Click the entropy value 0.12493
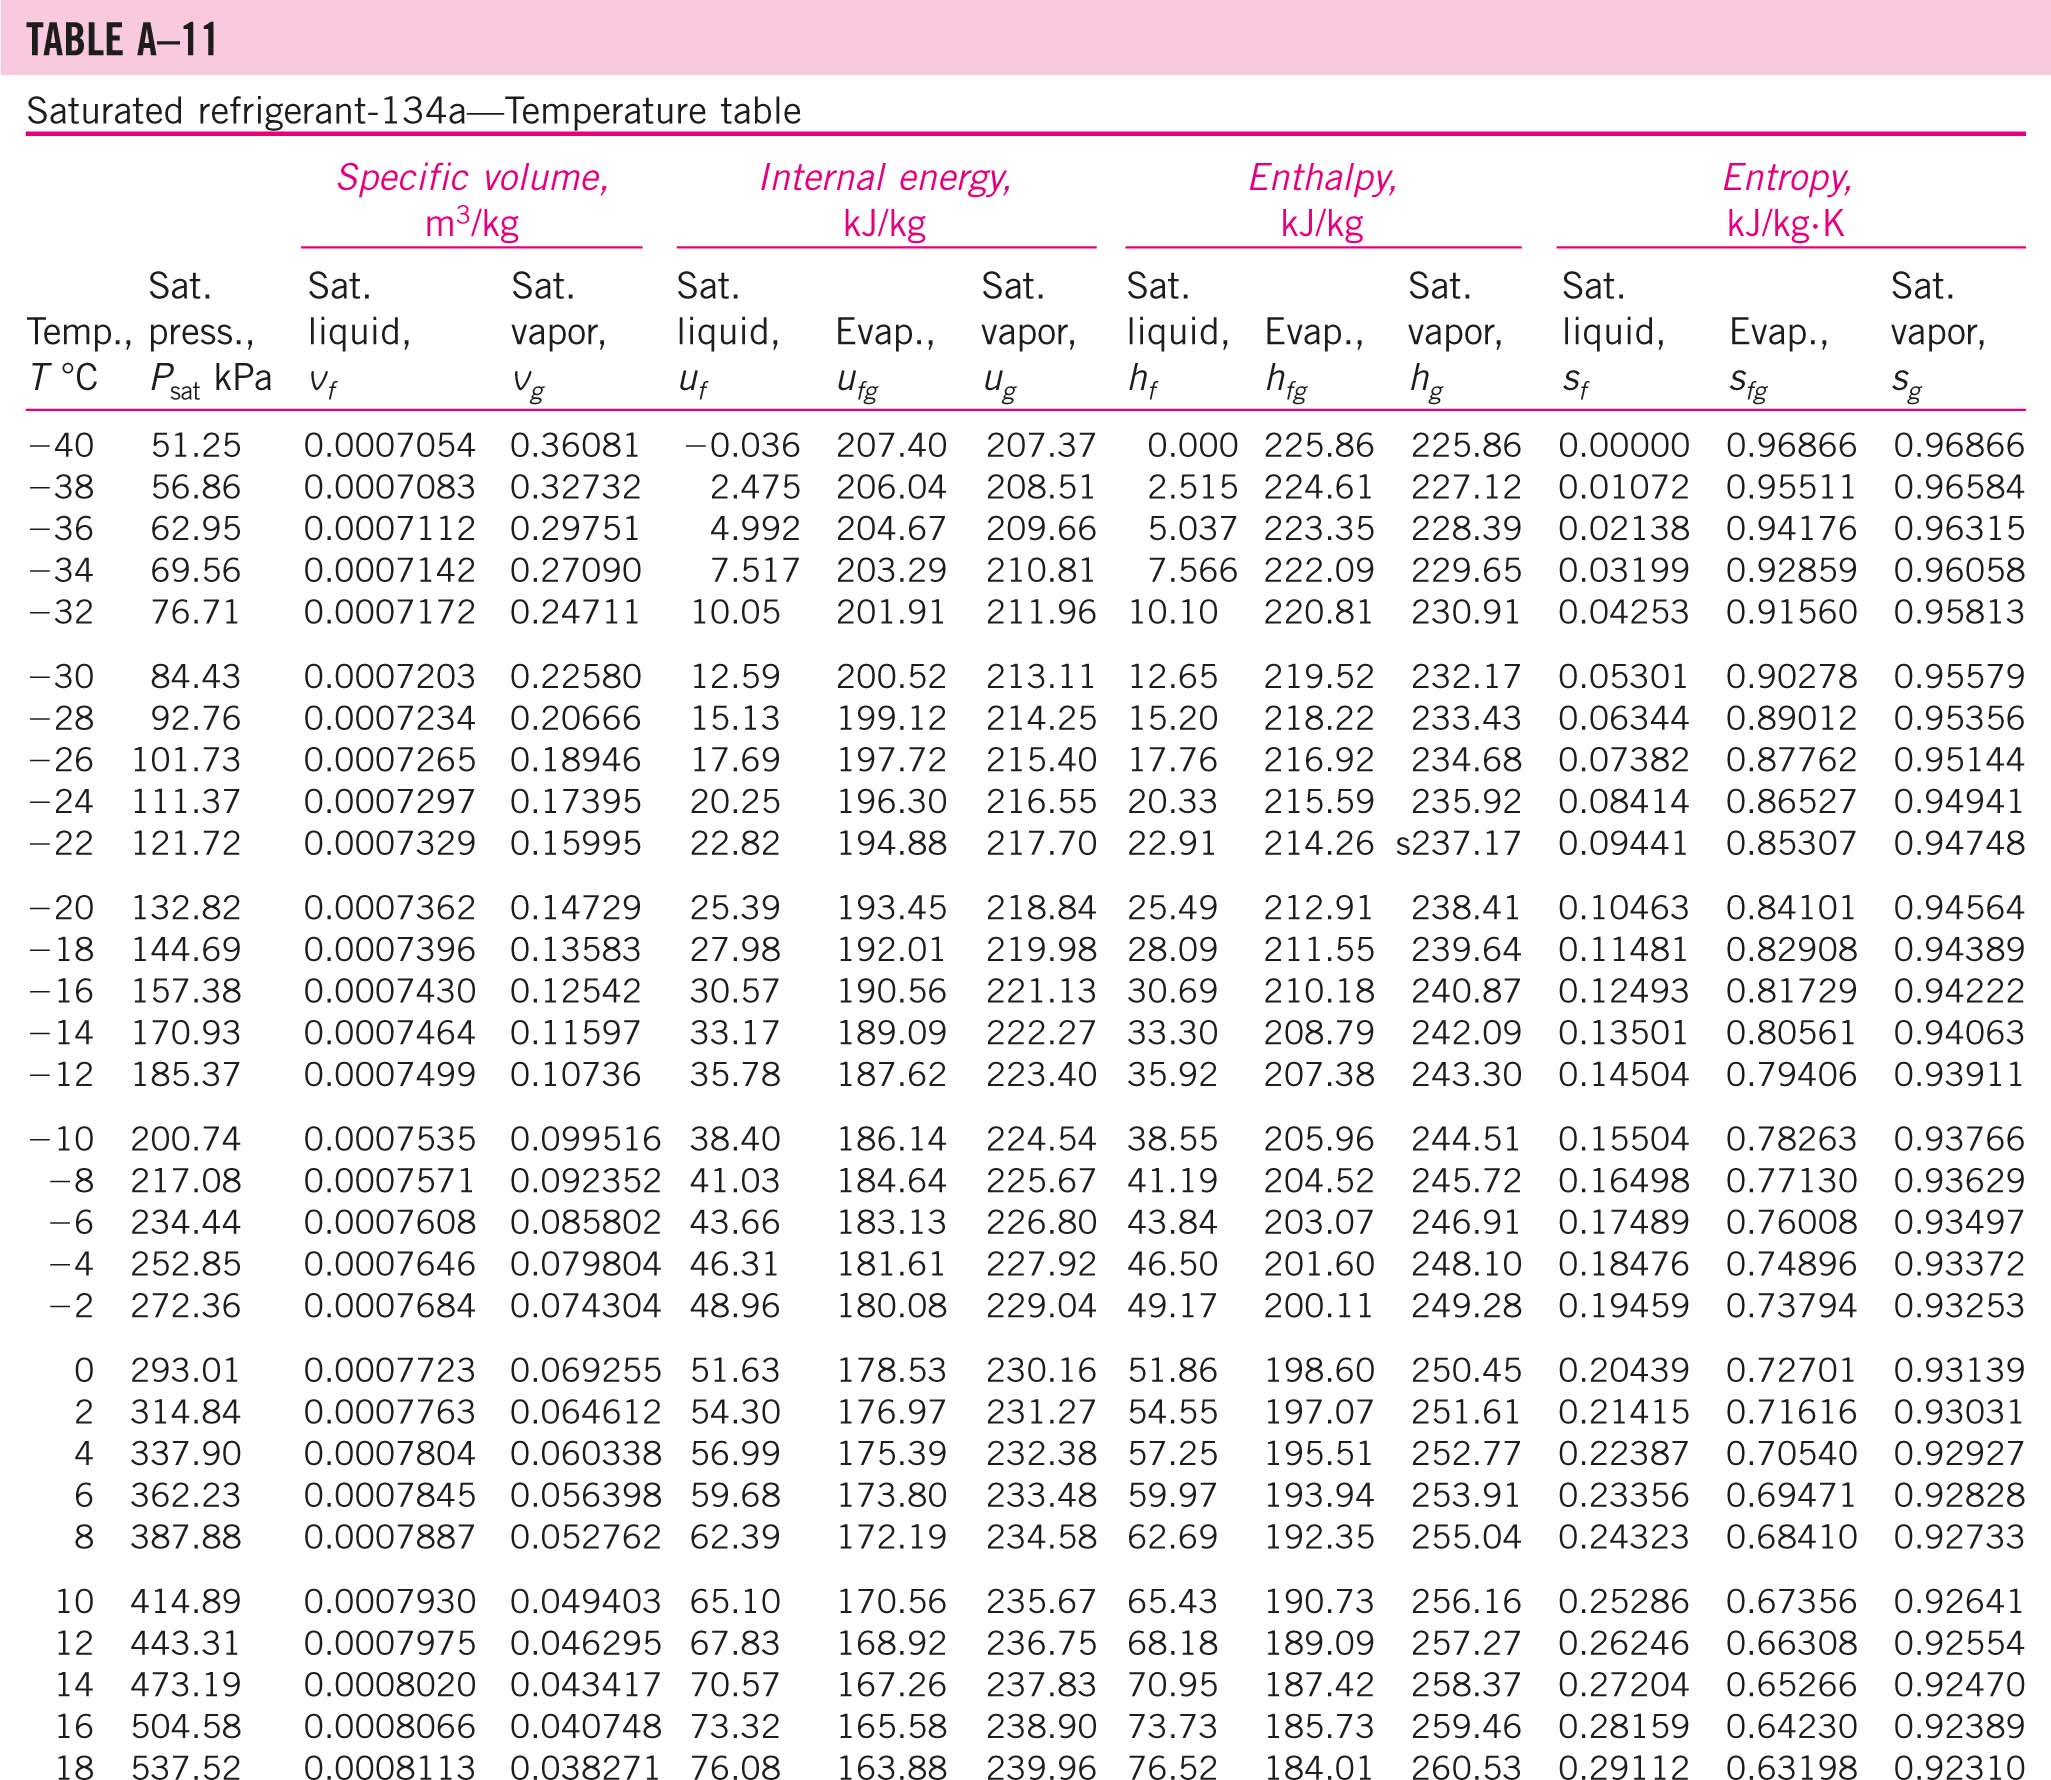Viewport: 2051px width, 1780px height. tap(1624, 992)
